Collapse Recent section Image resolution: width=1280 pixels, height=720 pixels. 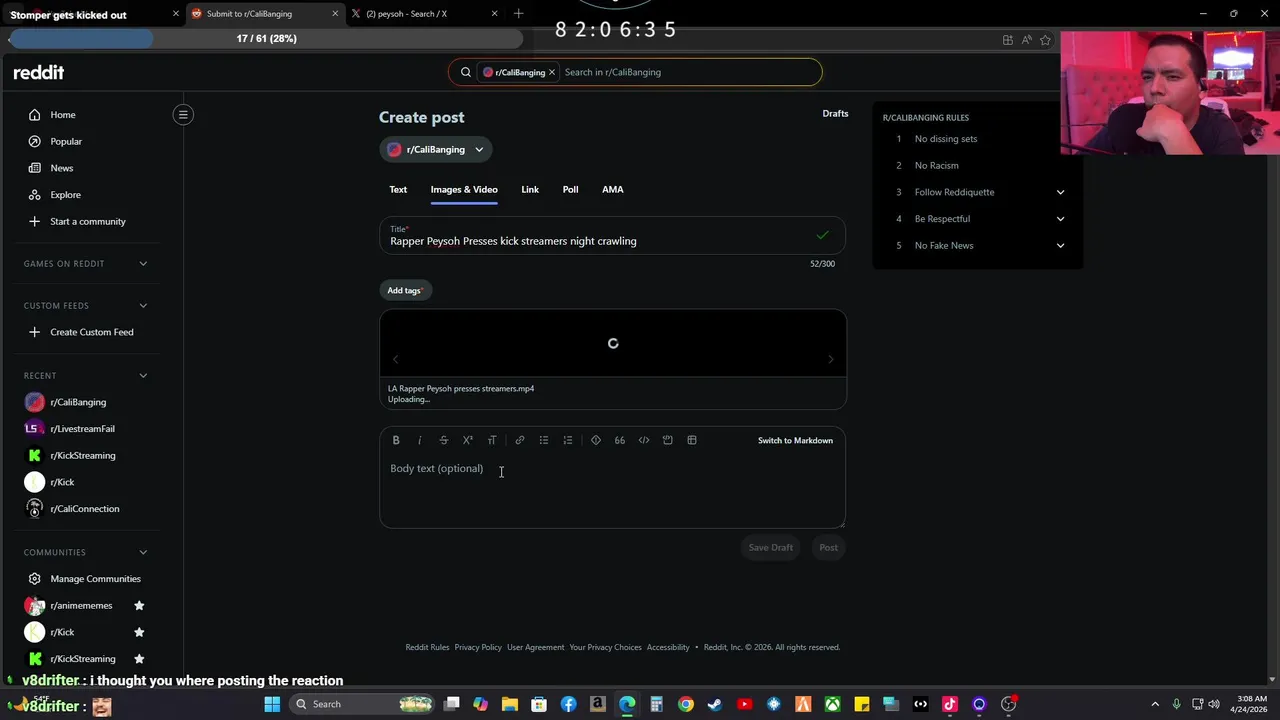pyautogui.click(x=143, y=376)
